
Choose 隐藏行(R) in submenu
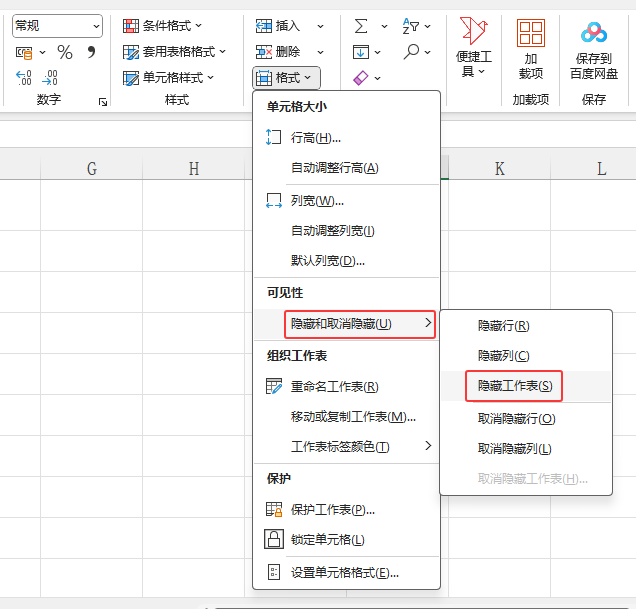click(526, 326)
